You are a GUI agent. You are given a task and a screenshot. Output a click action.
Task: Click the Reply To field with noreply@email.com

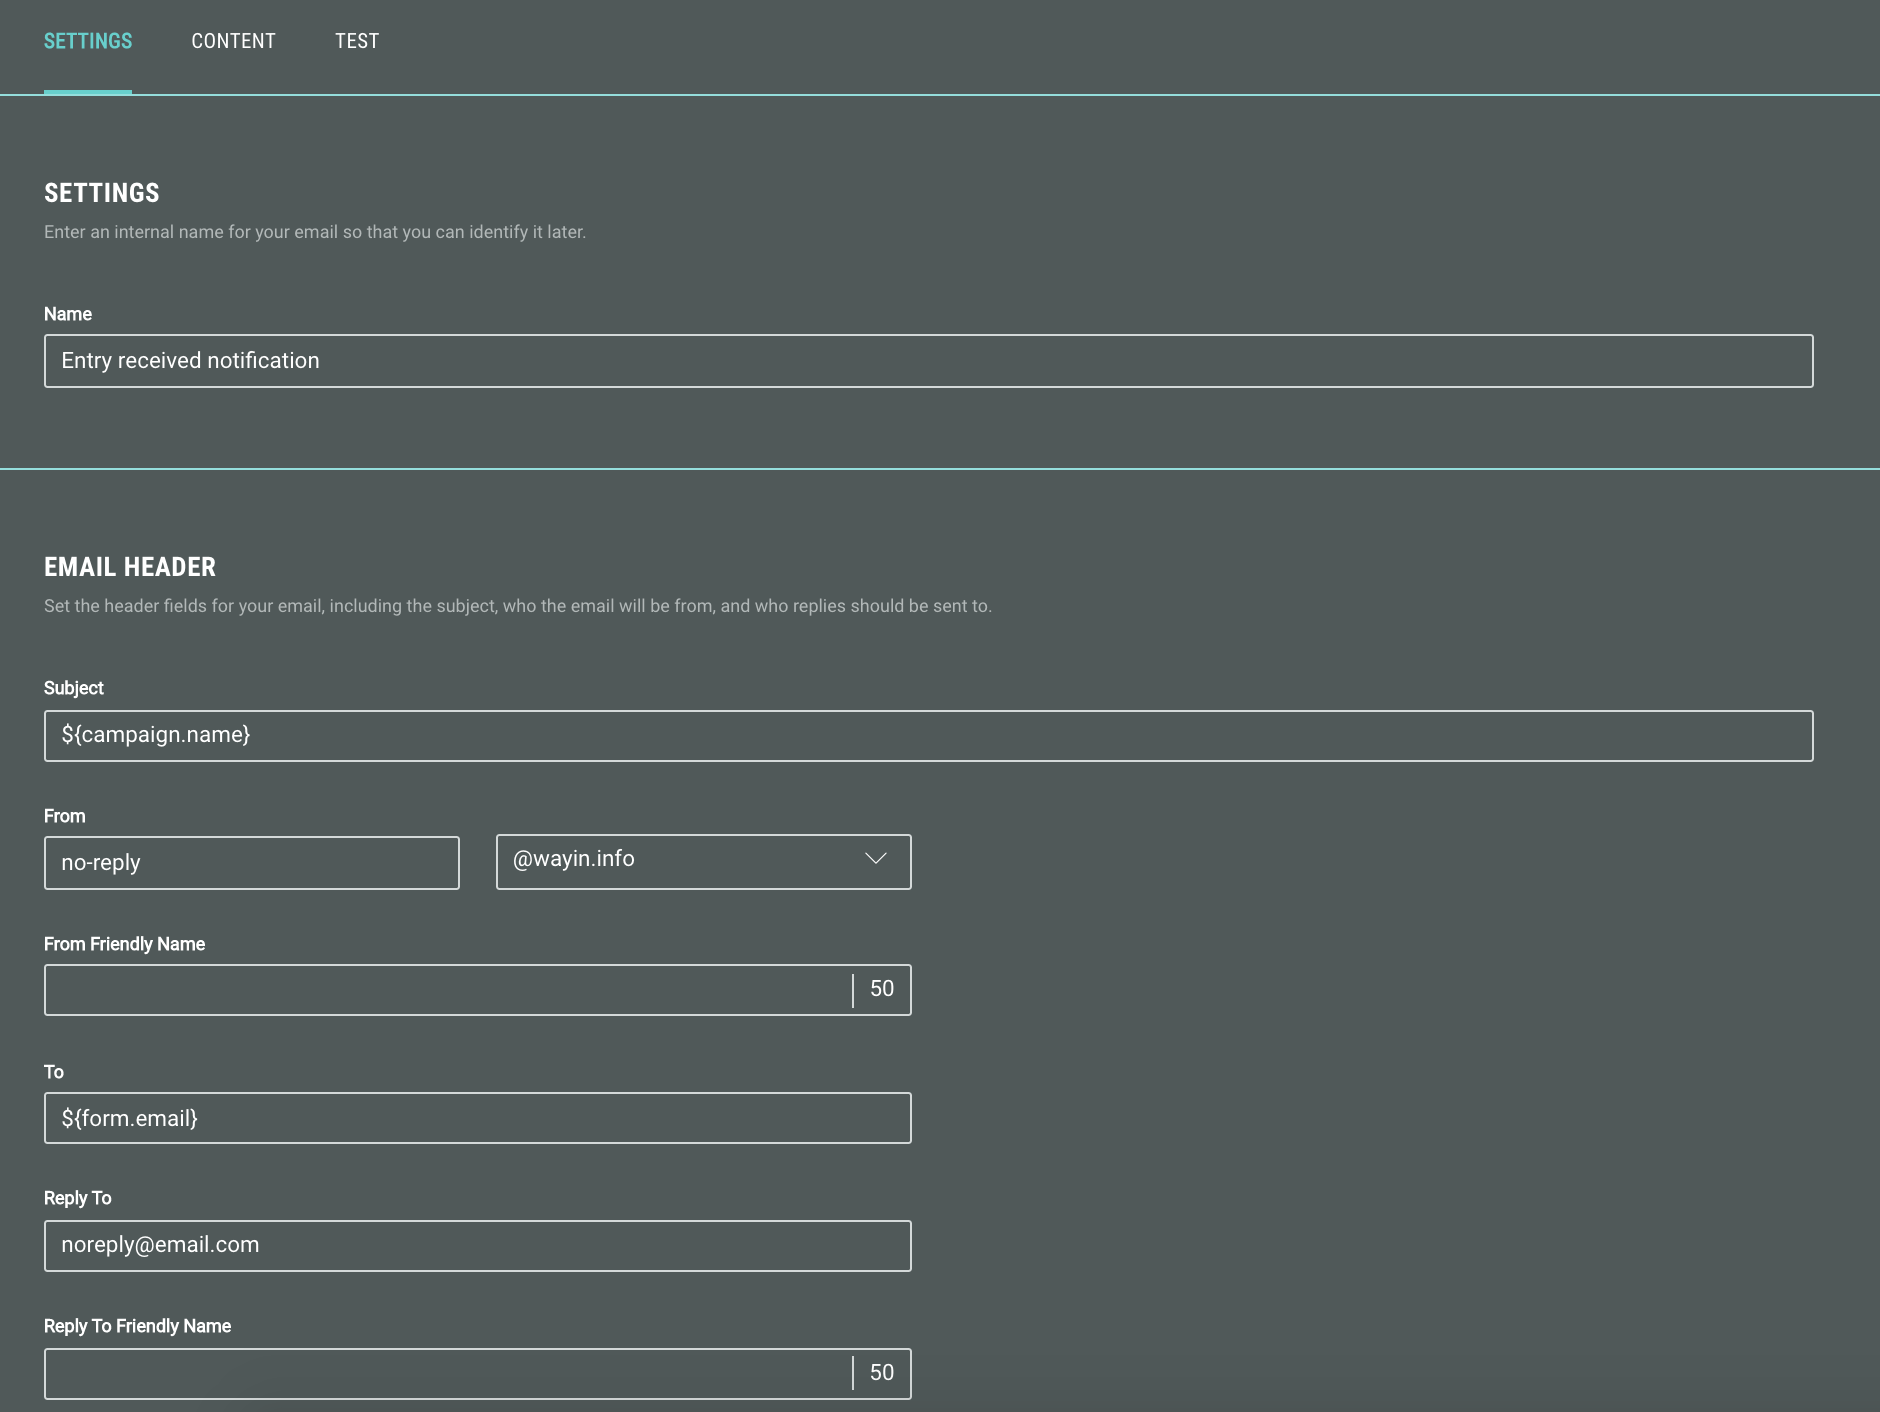pos(477,1246)
